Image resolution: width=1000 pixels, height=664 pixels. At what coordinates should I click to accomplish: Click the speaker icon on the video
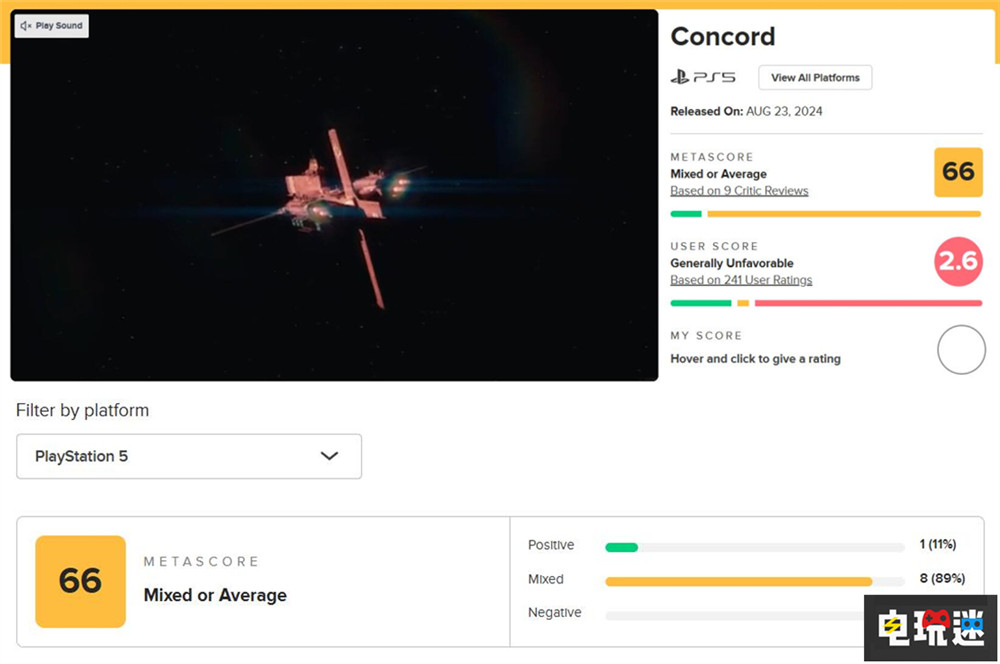coord(27,26)
